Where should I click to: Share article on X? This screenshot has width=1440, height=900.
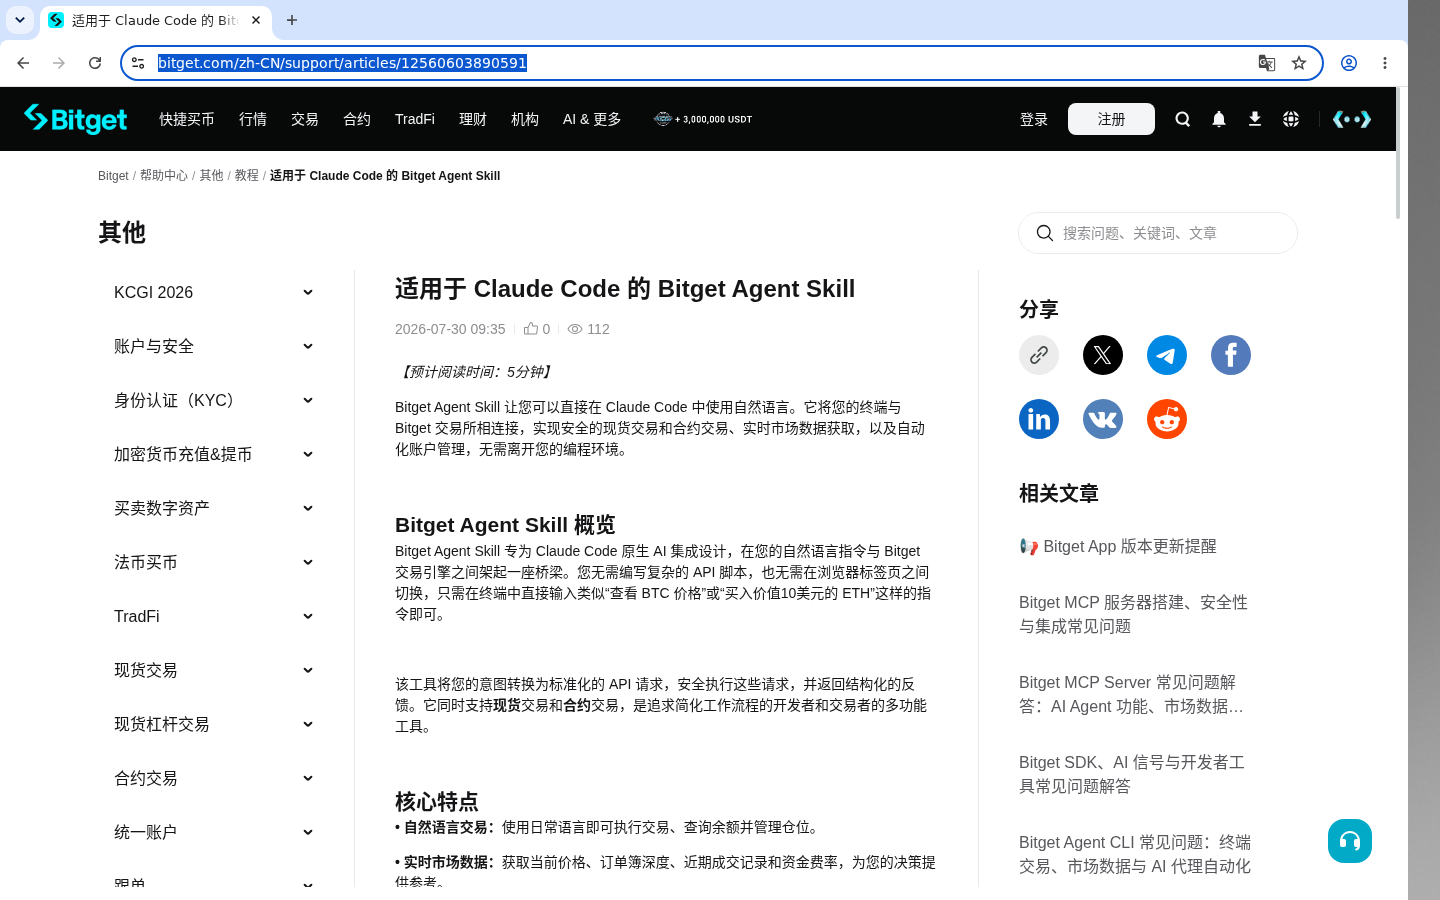[1103, 355]
